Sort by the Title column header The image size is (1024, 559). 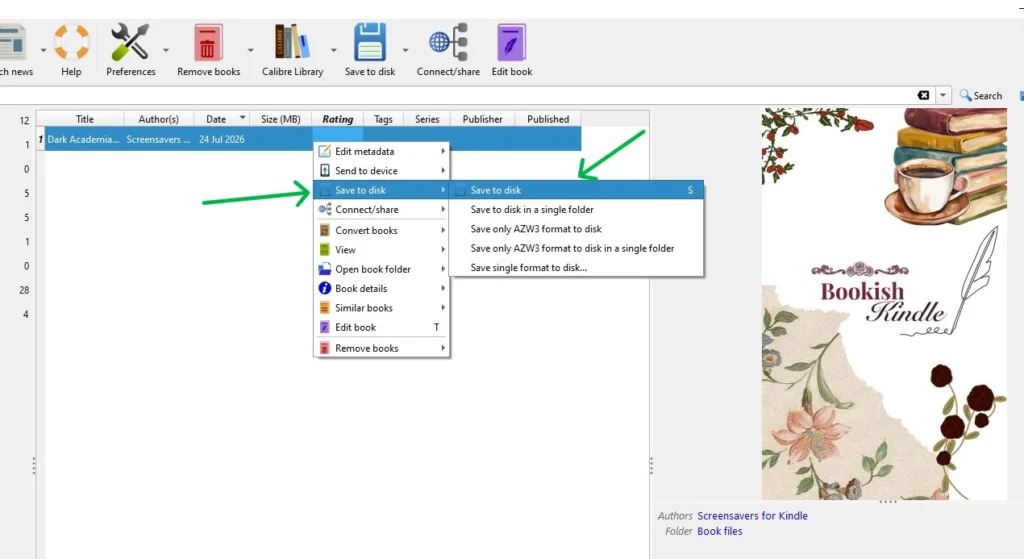pyautogui.click(x=84, y=119)
